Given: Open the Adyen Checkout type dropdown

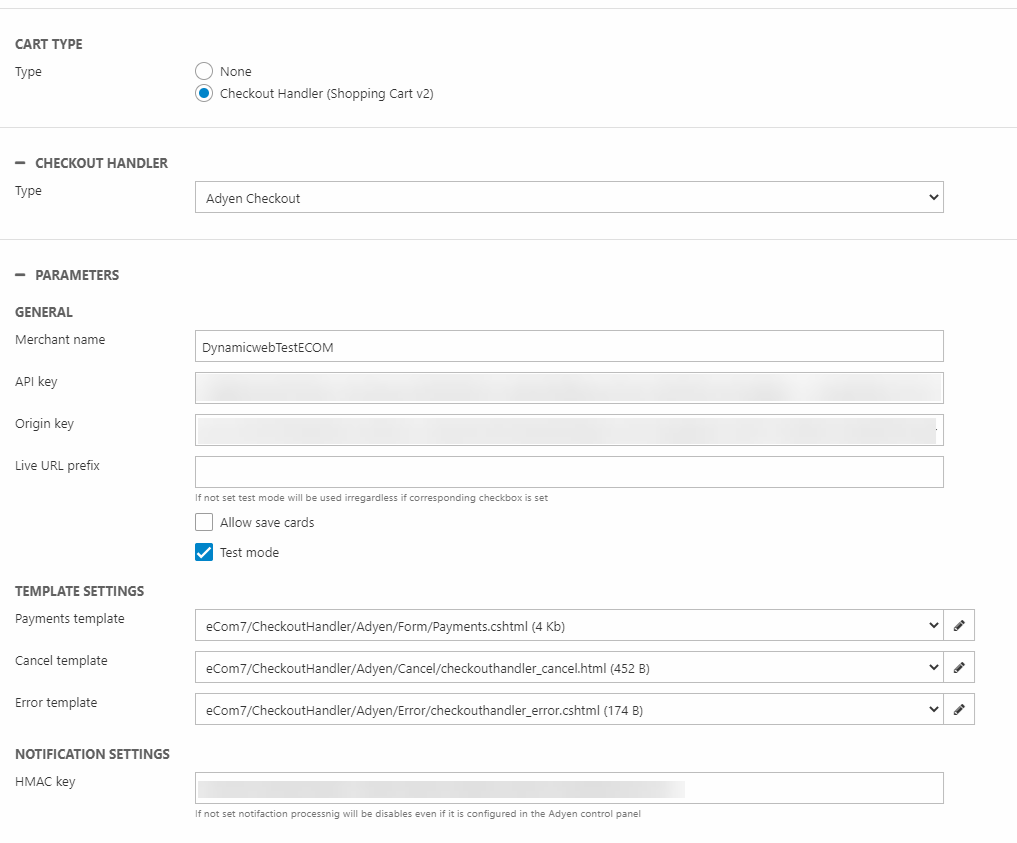Looking at the screenshot, I should tap(568, 198).
